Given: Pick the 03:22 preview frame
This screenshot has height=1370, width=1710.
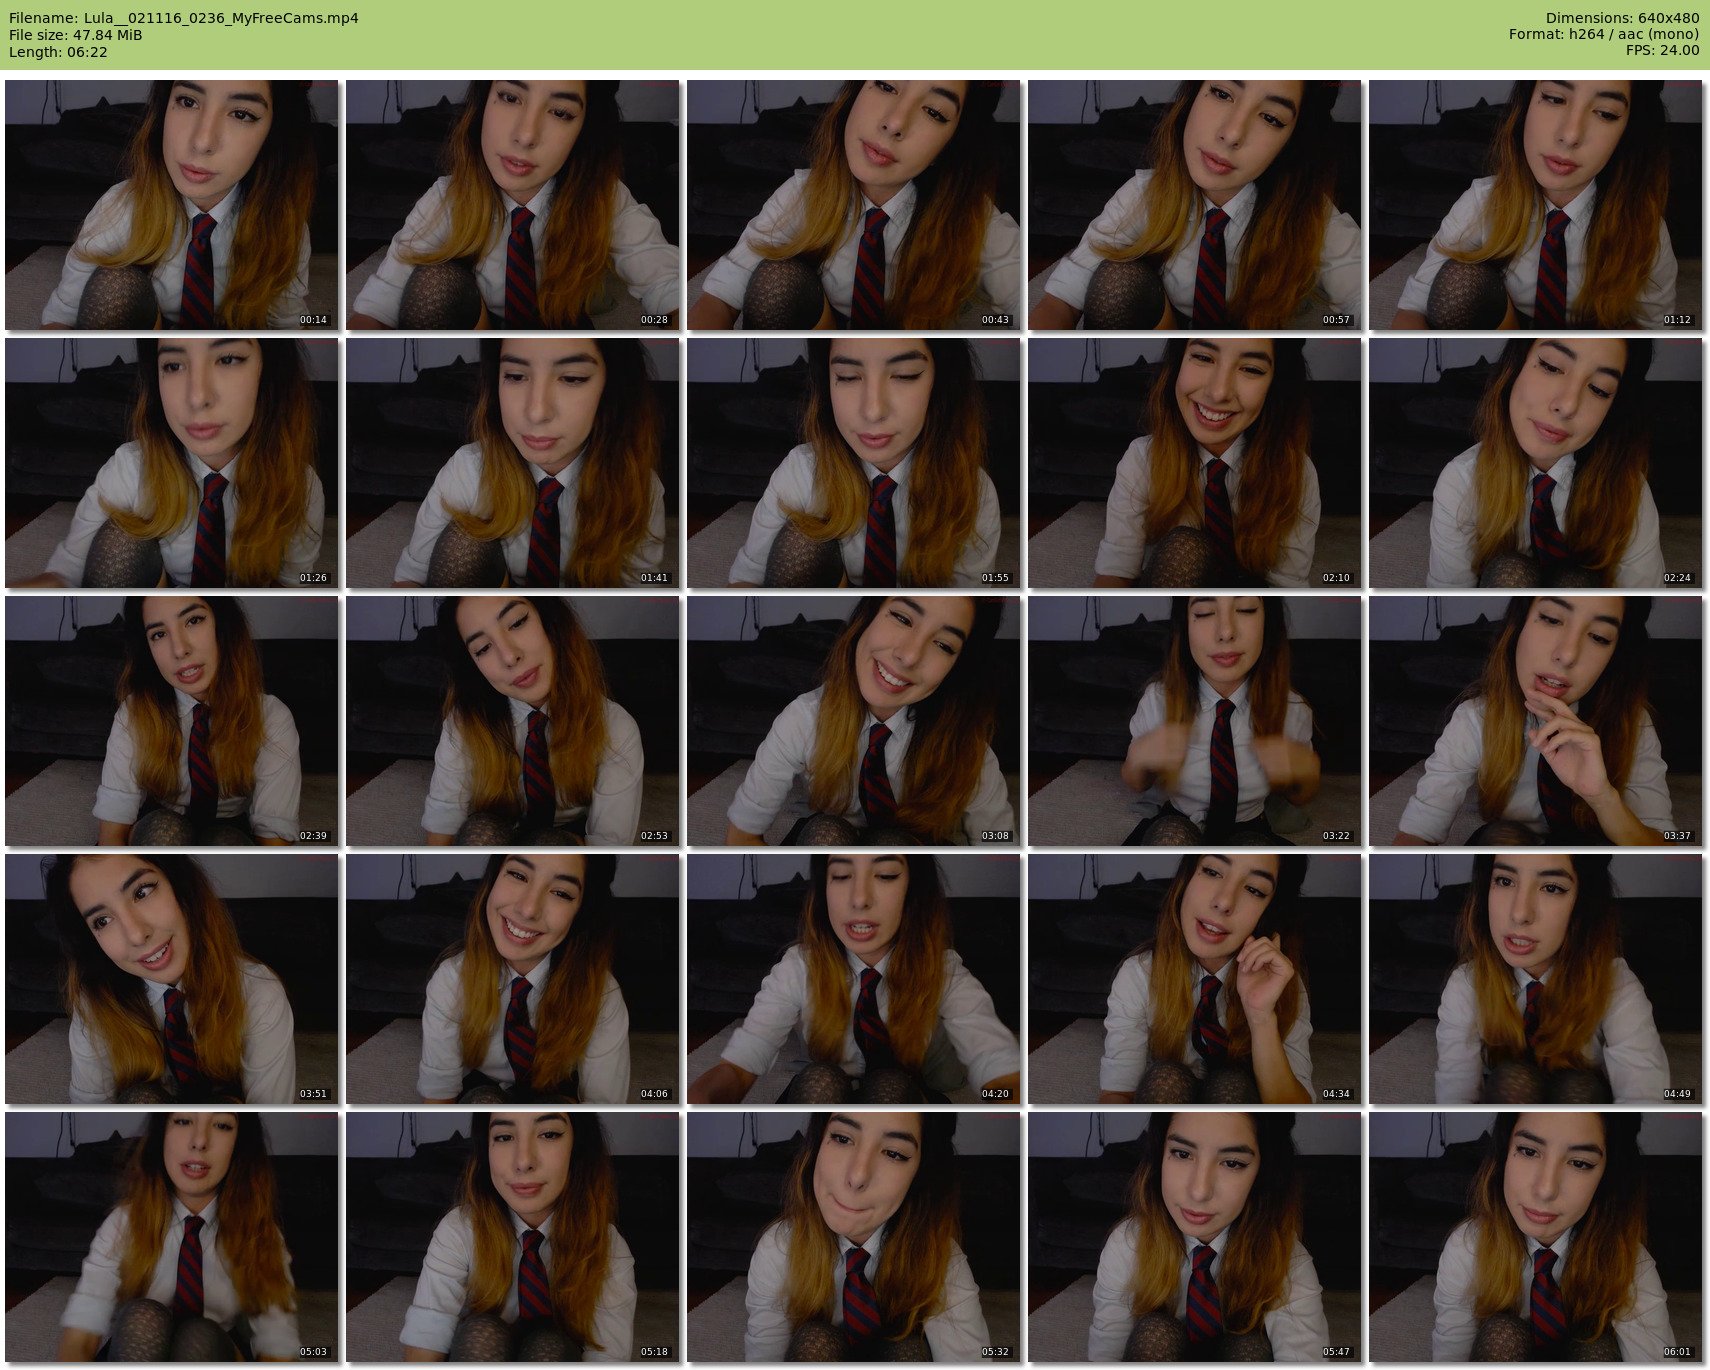Looking at the screenshot, I should [1194, 721].
